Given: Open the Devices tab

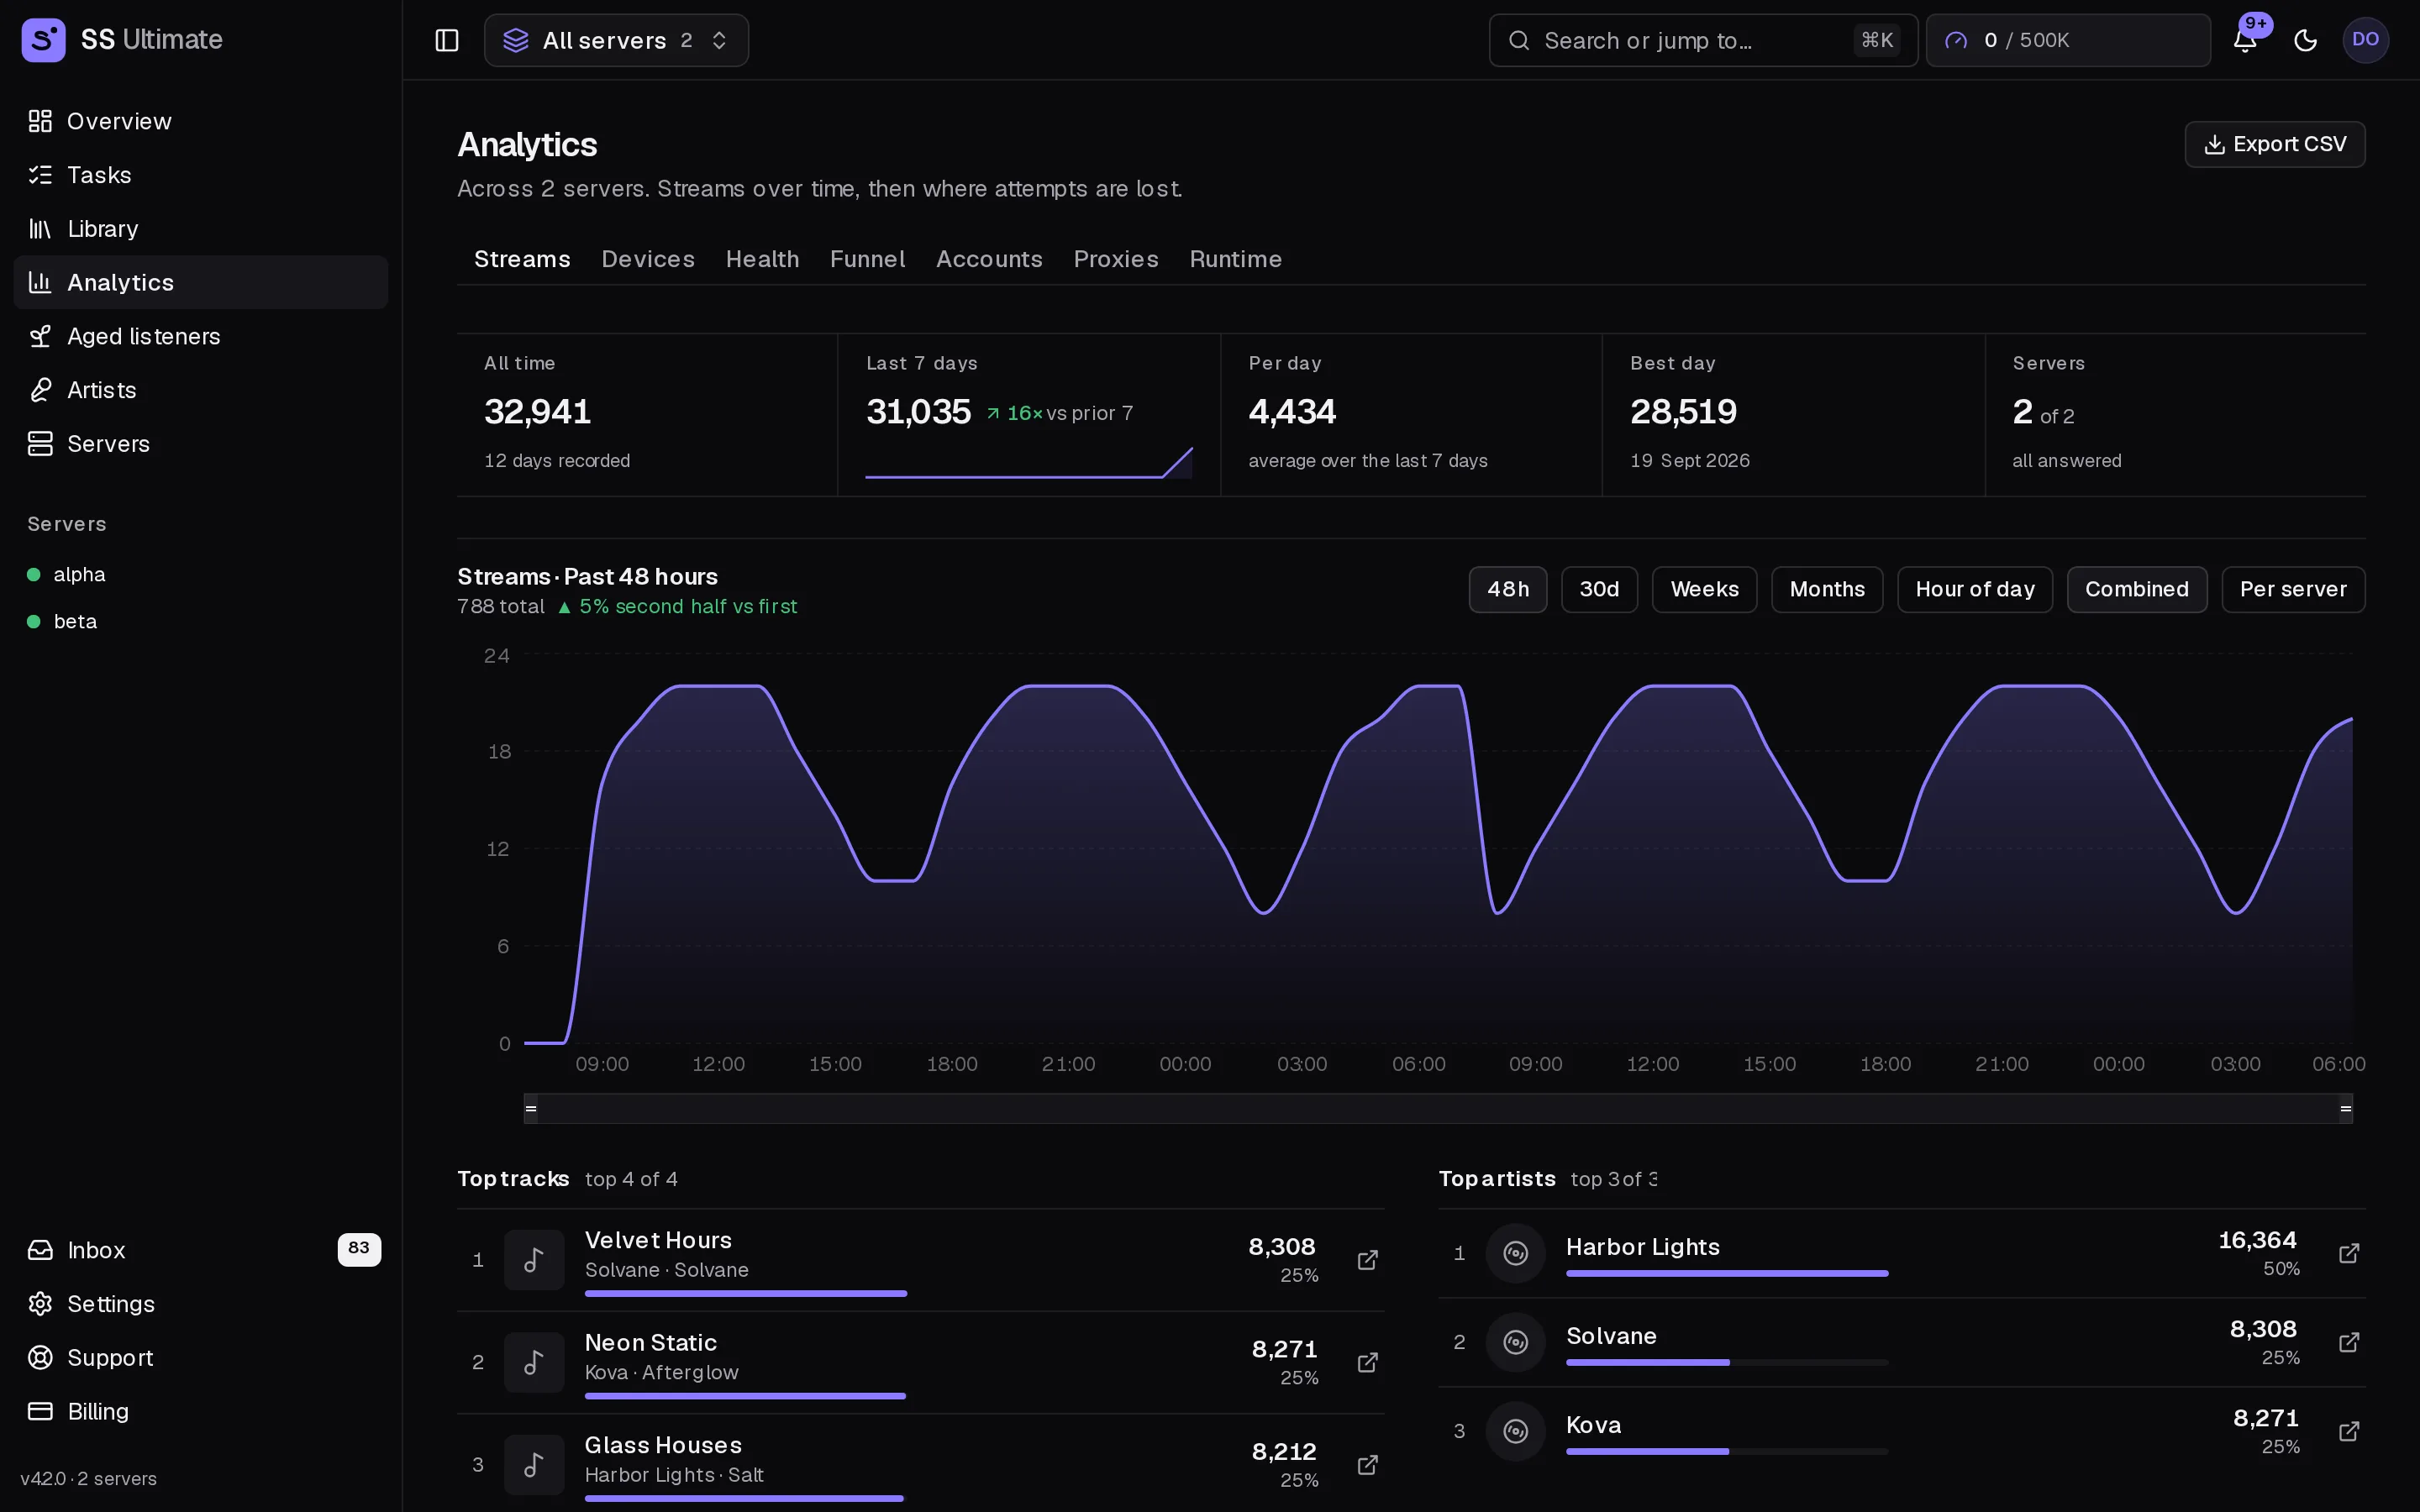Looking at the screenshot, I should [x=648, y=259].
